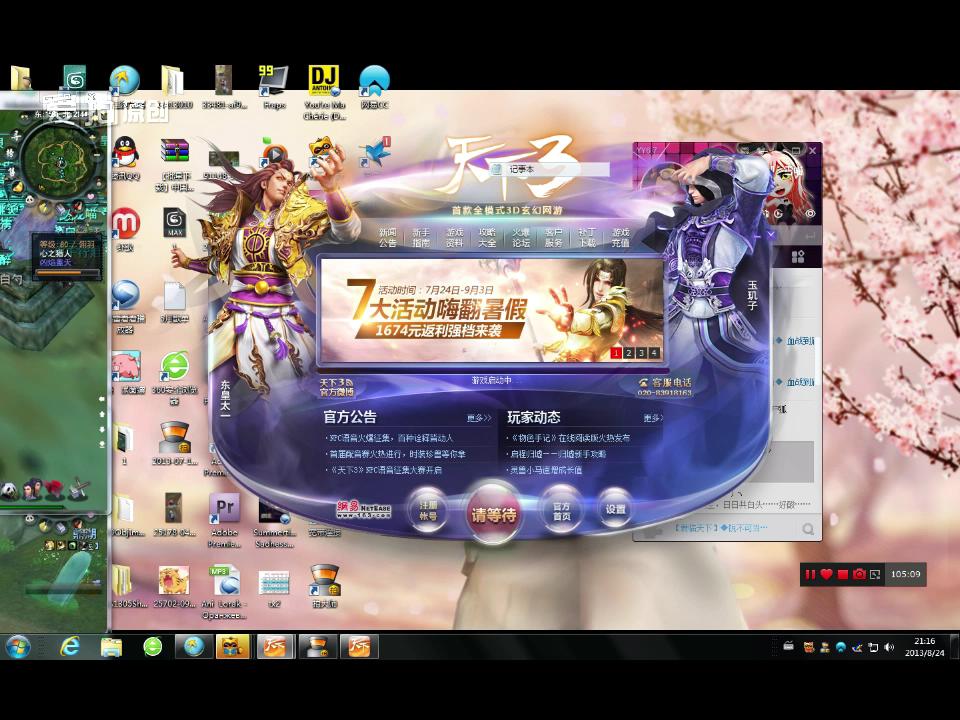Open Adobe Premiere desktop shortcut
The width and height of the screenshot is (960, 720).
pyautogui.click(x=224, y=520)
